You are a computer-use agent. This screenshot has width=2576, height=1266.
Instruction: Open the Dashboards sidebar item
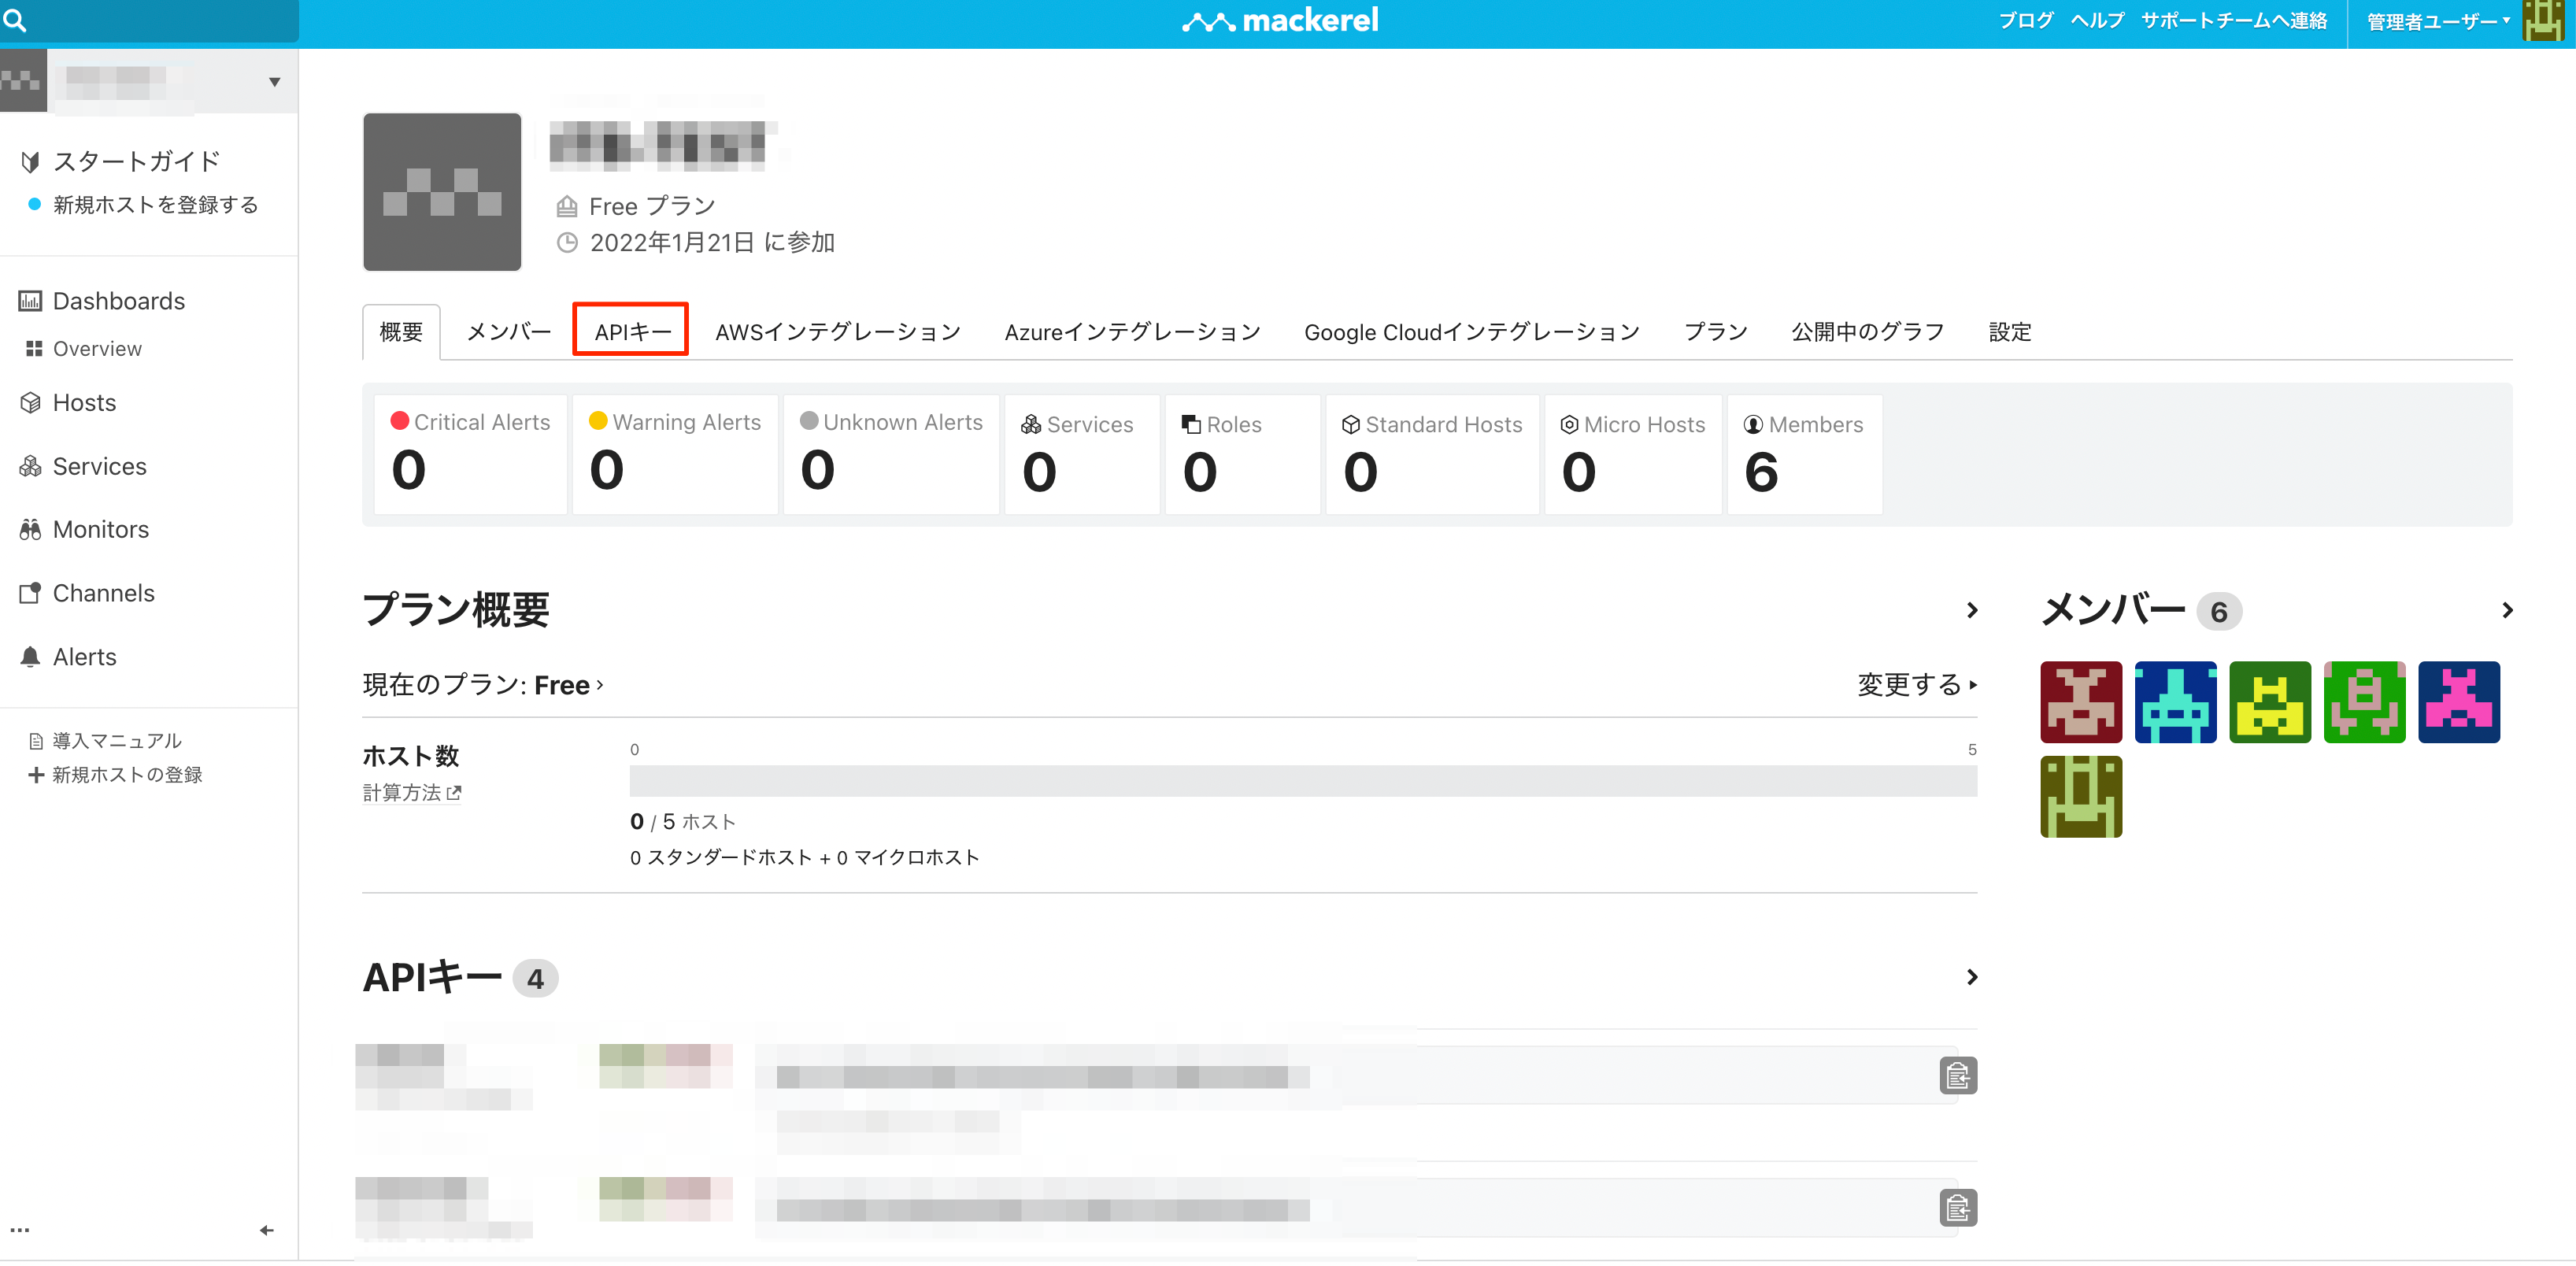(118, 301)
